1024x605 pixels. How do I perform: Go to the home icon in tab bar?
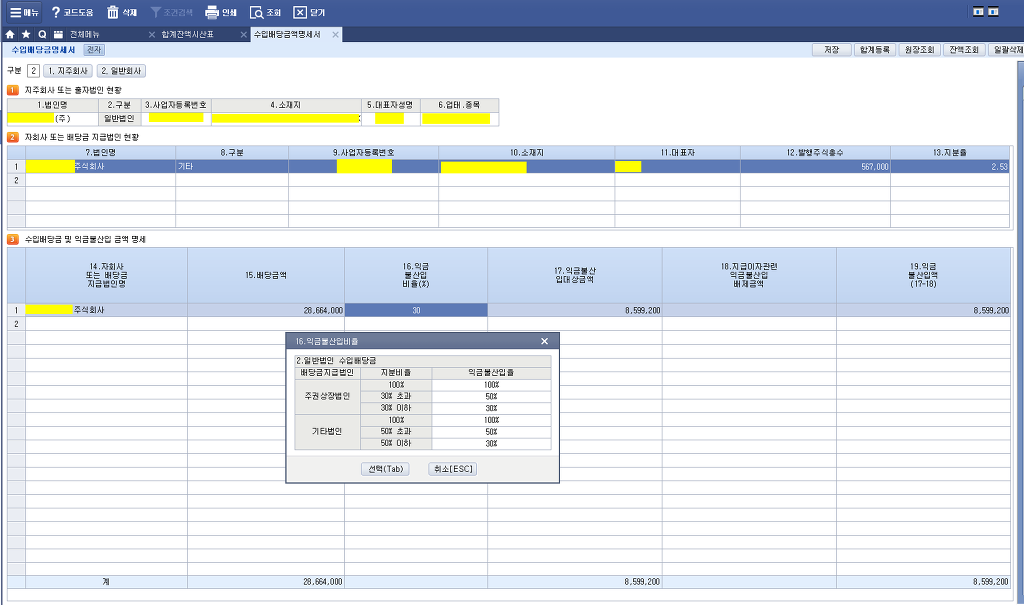click(10, 34)
